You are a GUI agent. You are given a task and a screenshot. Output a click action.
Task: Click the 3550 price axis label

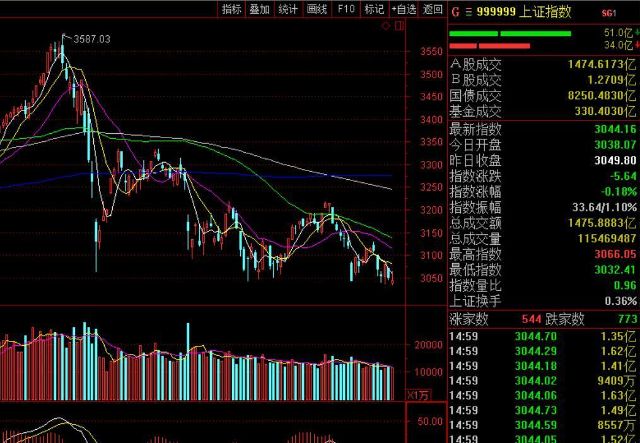coord(431,52)
